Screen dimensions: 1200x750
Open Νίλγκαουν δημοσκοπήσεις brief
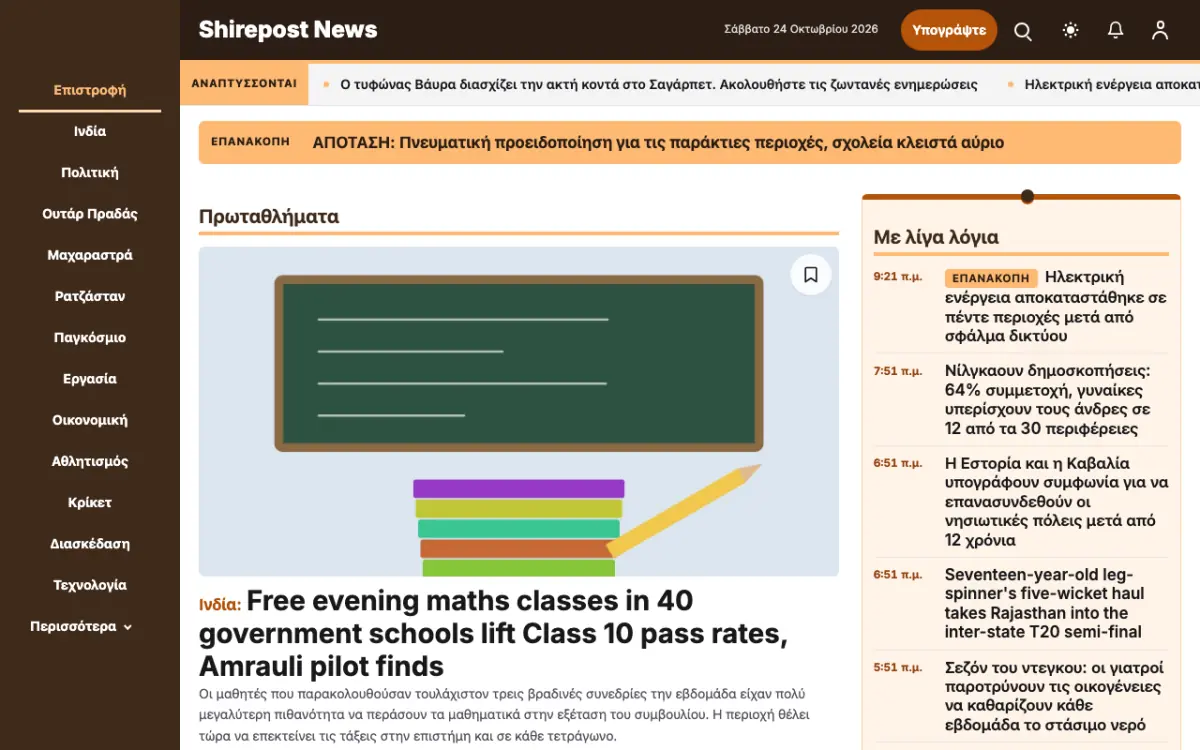[x=1048, y=400]
